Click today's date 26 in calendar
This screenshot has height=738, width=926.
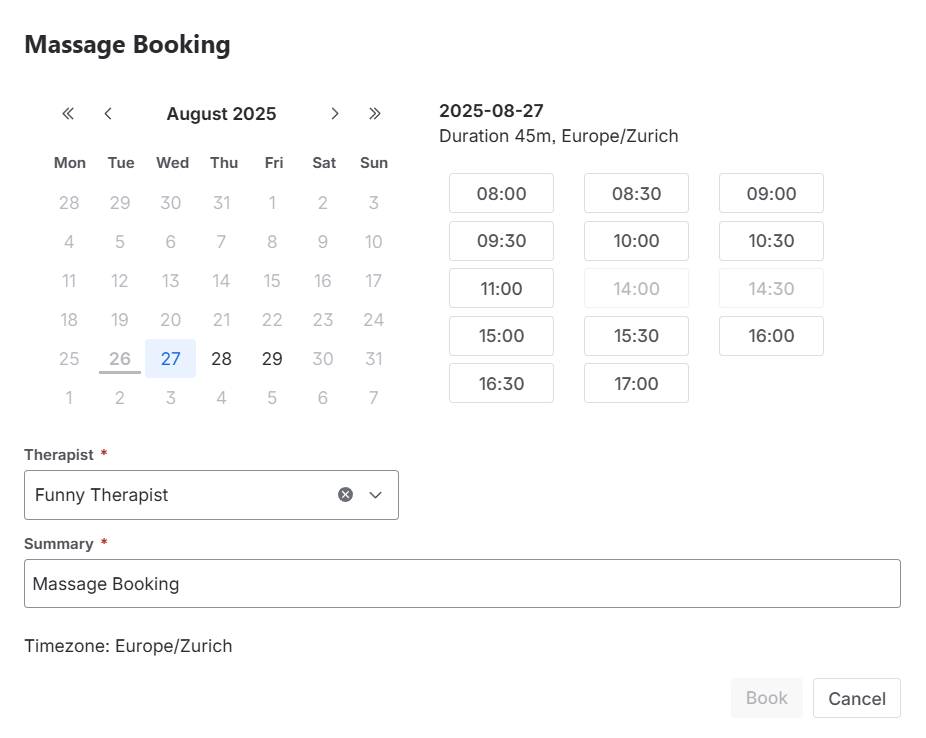(x=120, y=359)
